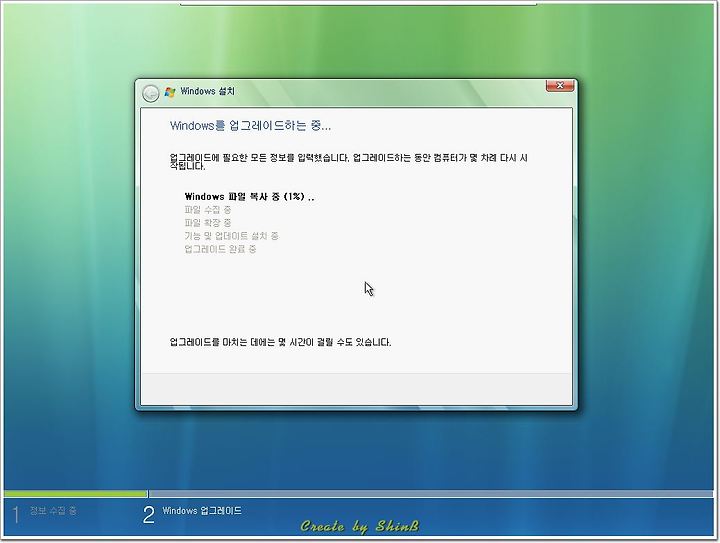
Task: Click '기능 및 업데이트 설치 중' step
Action: (231, 236)
